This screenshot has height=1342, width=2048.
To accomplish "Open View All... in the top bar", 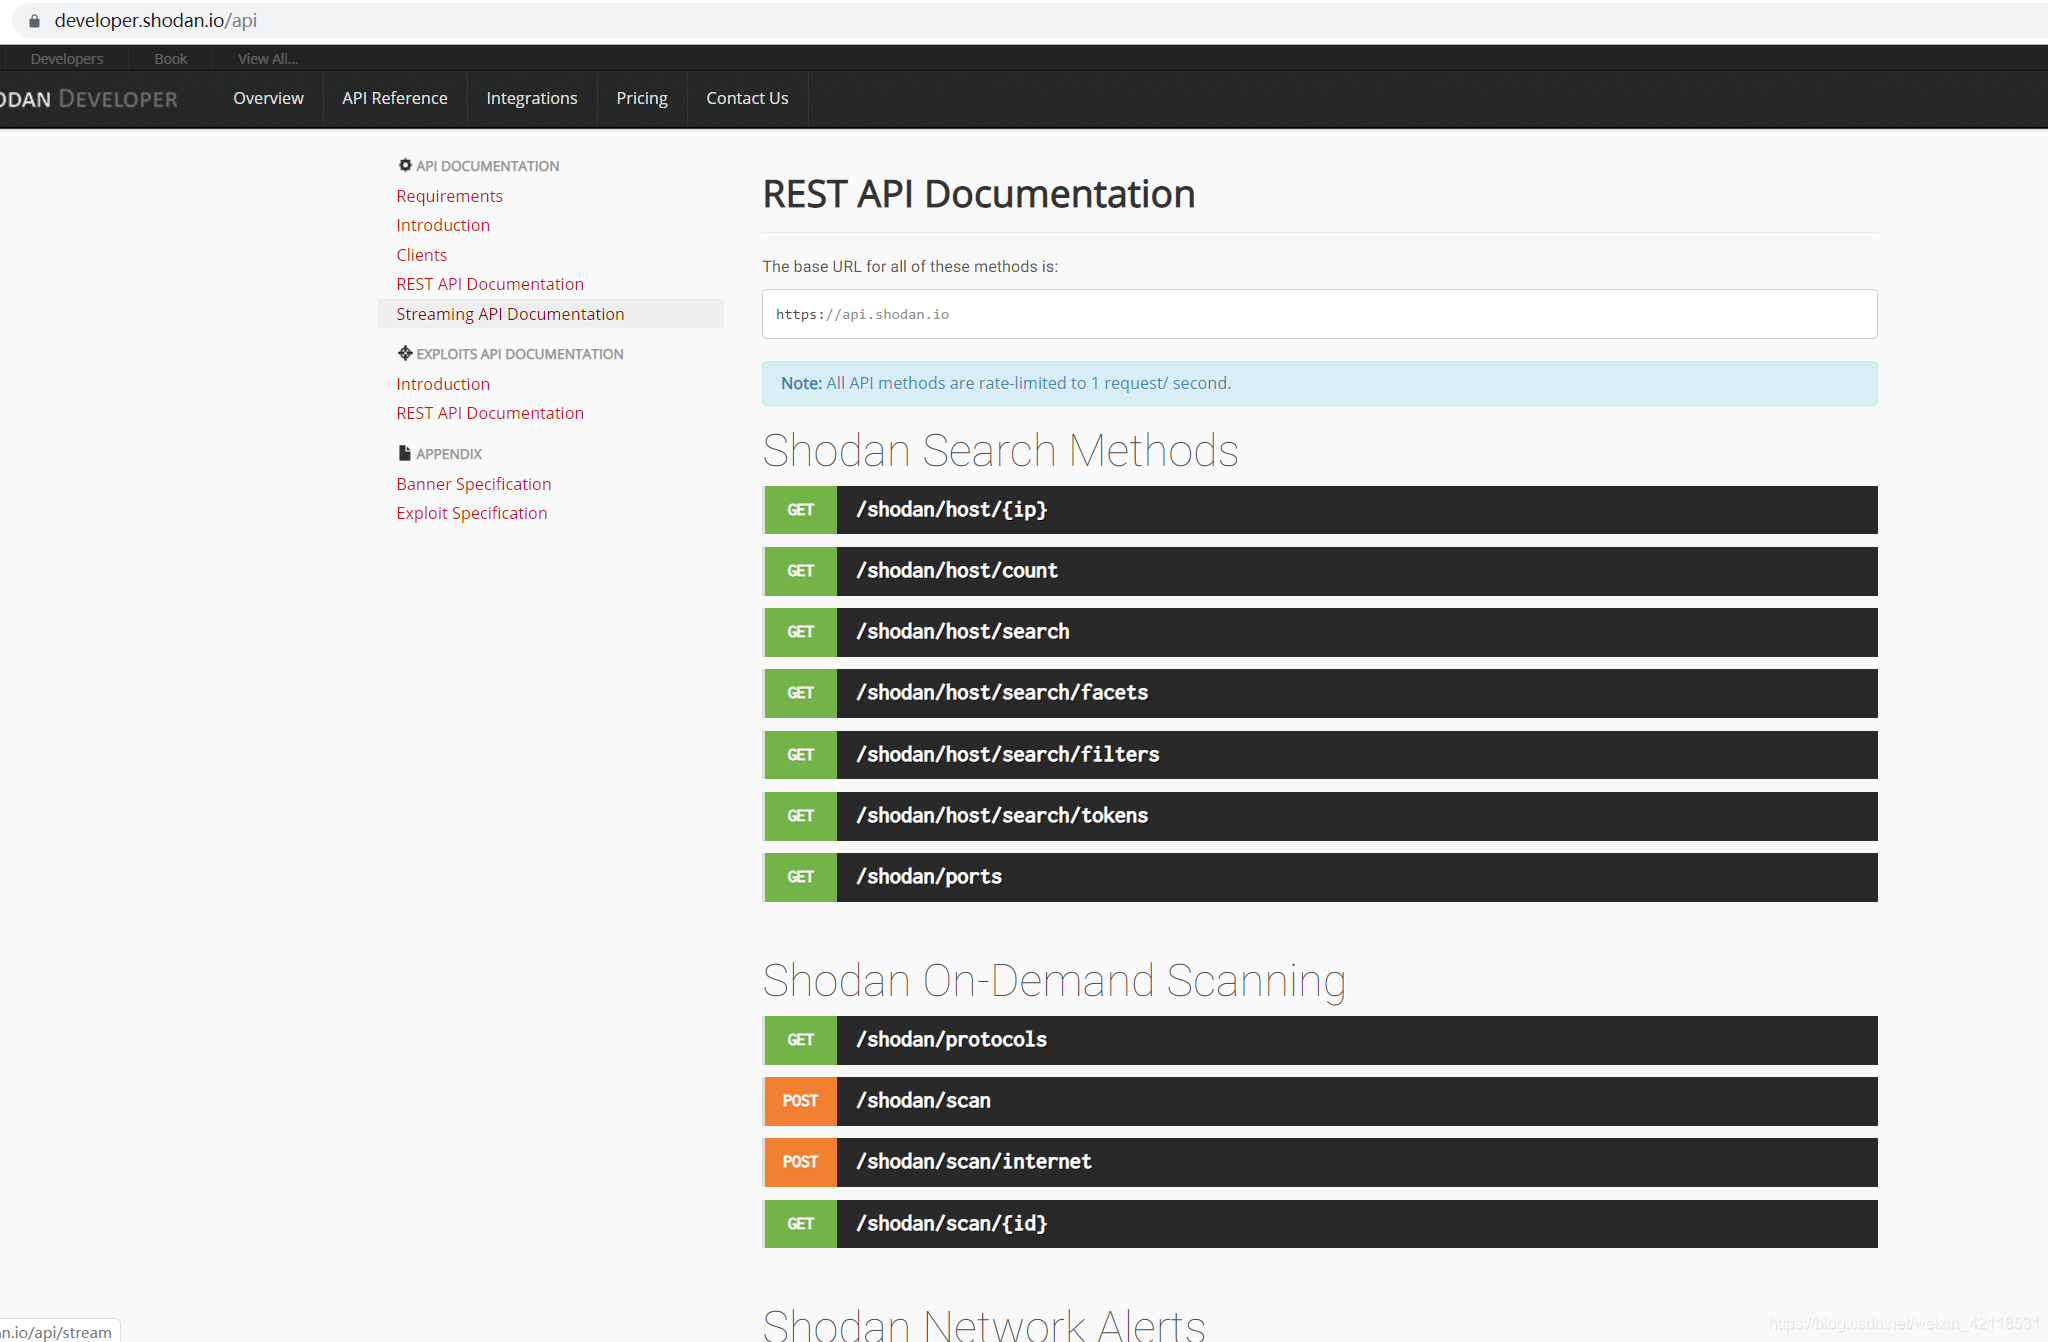I will point(268,59).
